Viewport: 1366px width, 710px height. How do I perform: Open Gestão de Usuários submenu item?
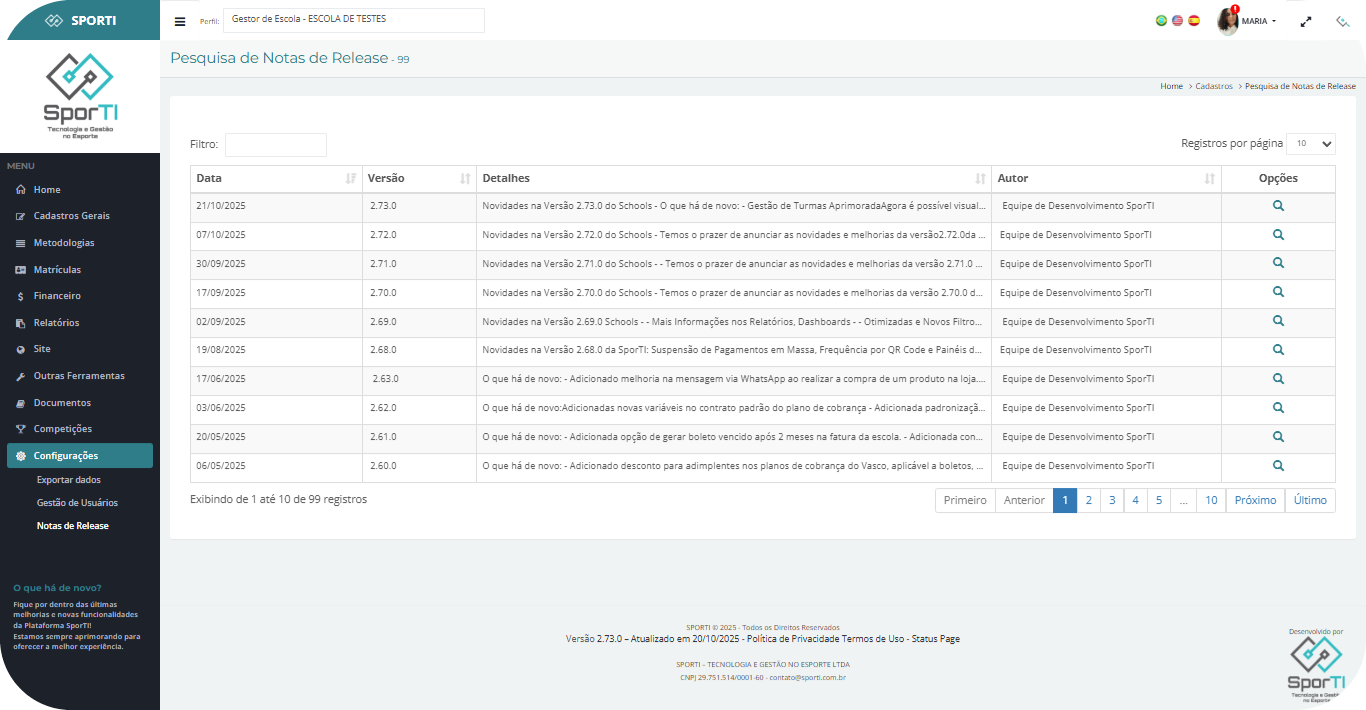[77, 503]
